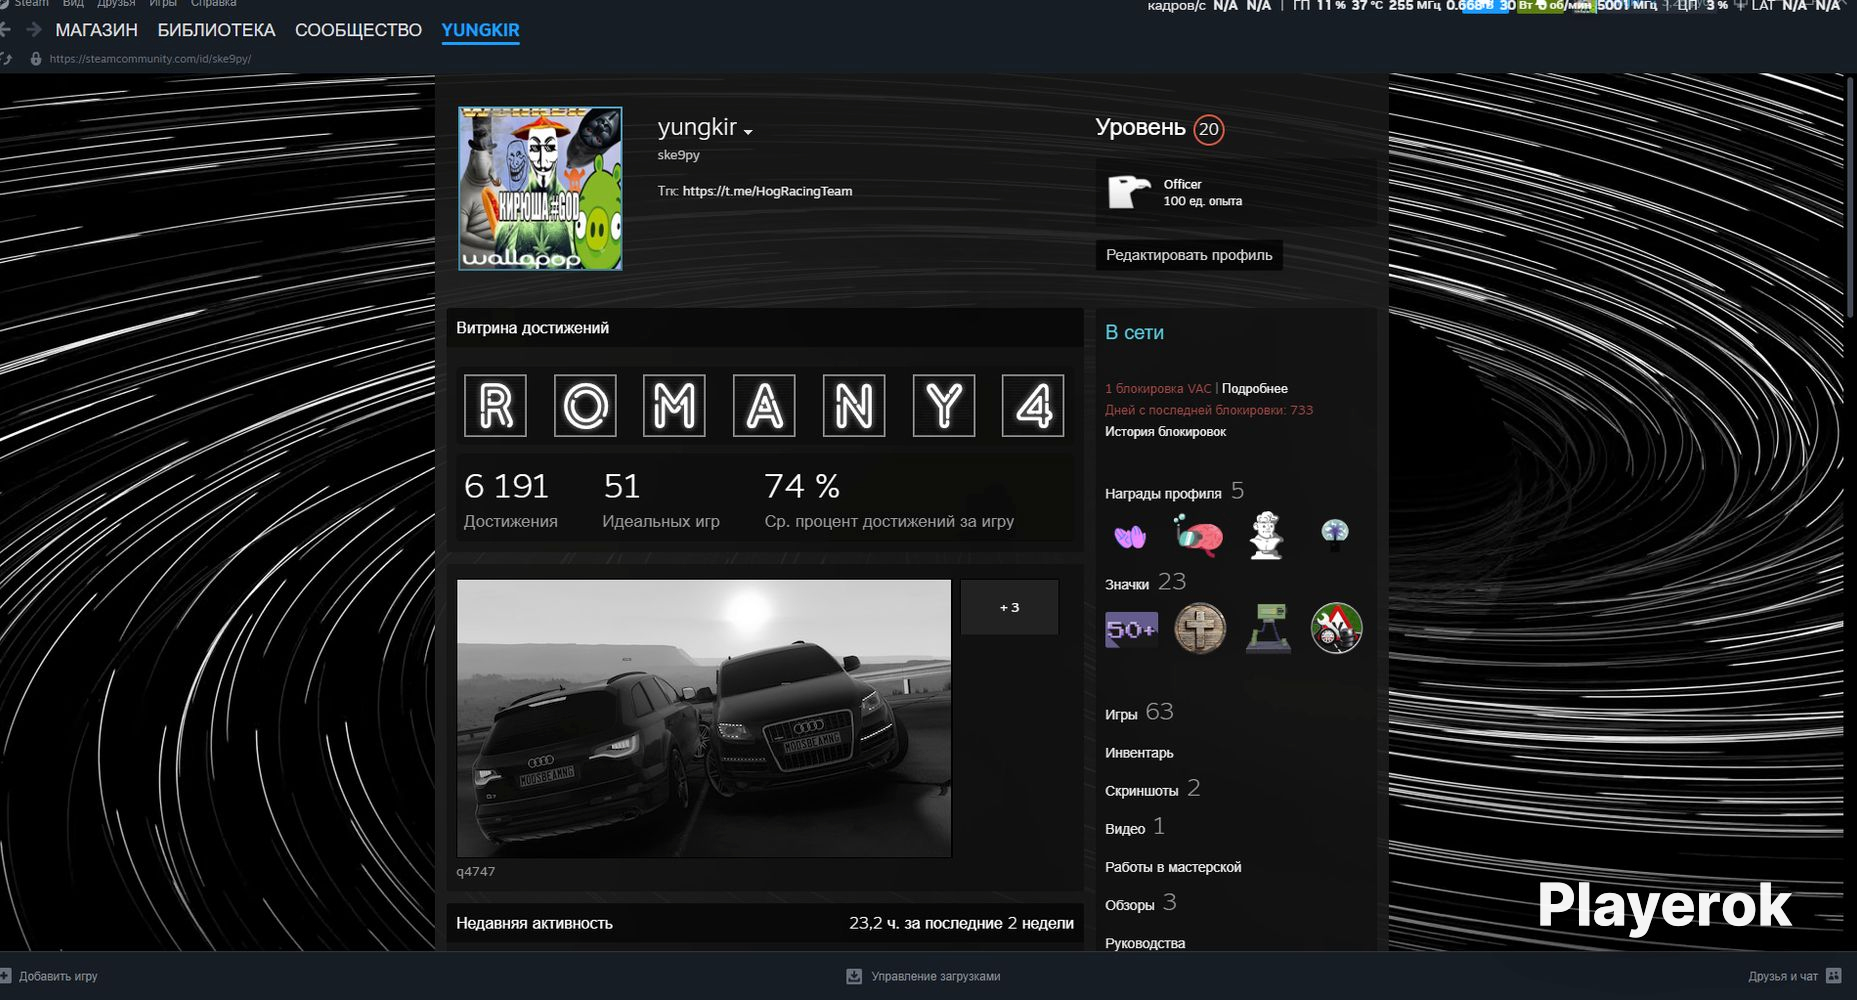Open the Друзья menu
Screen dimensions: 1857x1000
click(x=116, y=4)
